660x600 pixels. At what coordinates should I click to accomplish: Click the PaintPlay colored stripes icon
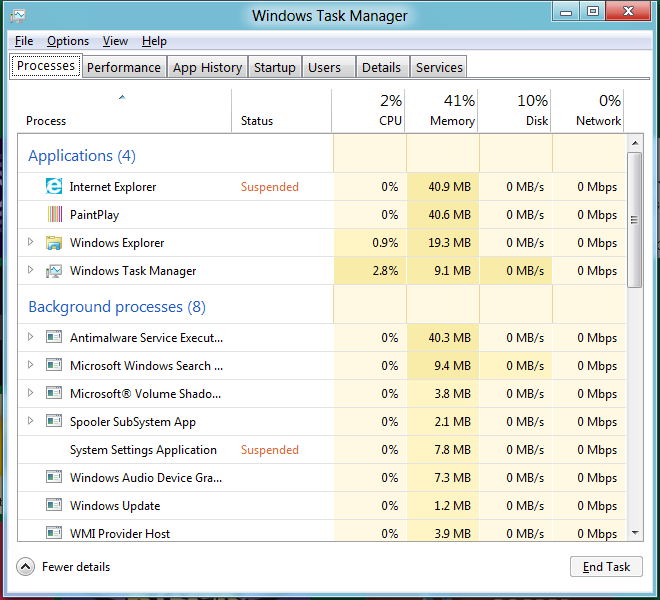coord(55,214)
